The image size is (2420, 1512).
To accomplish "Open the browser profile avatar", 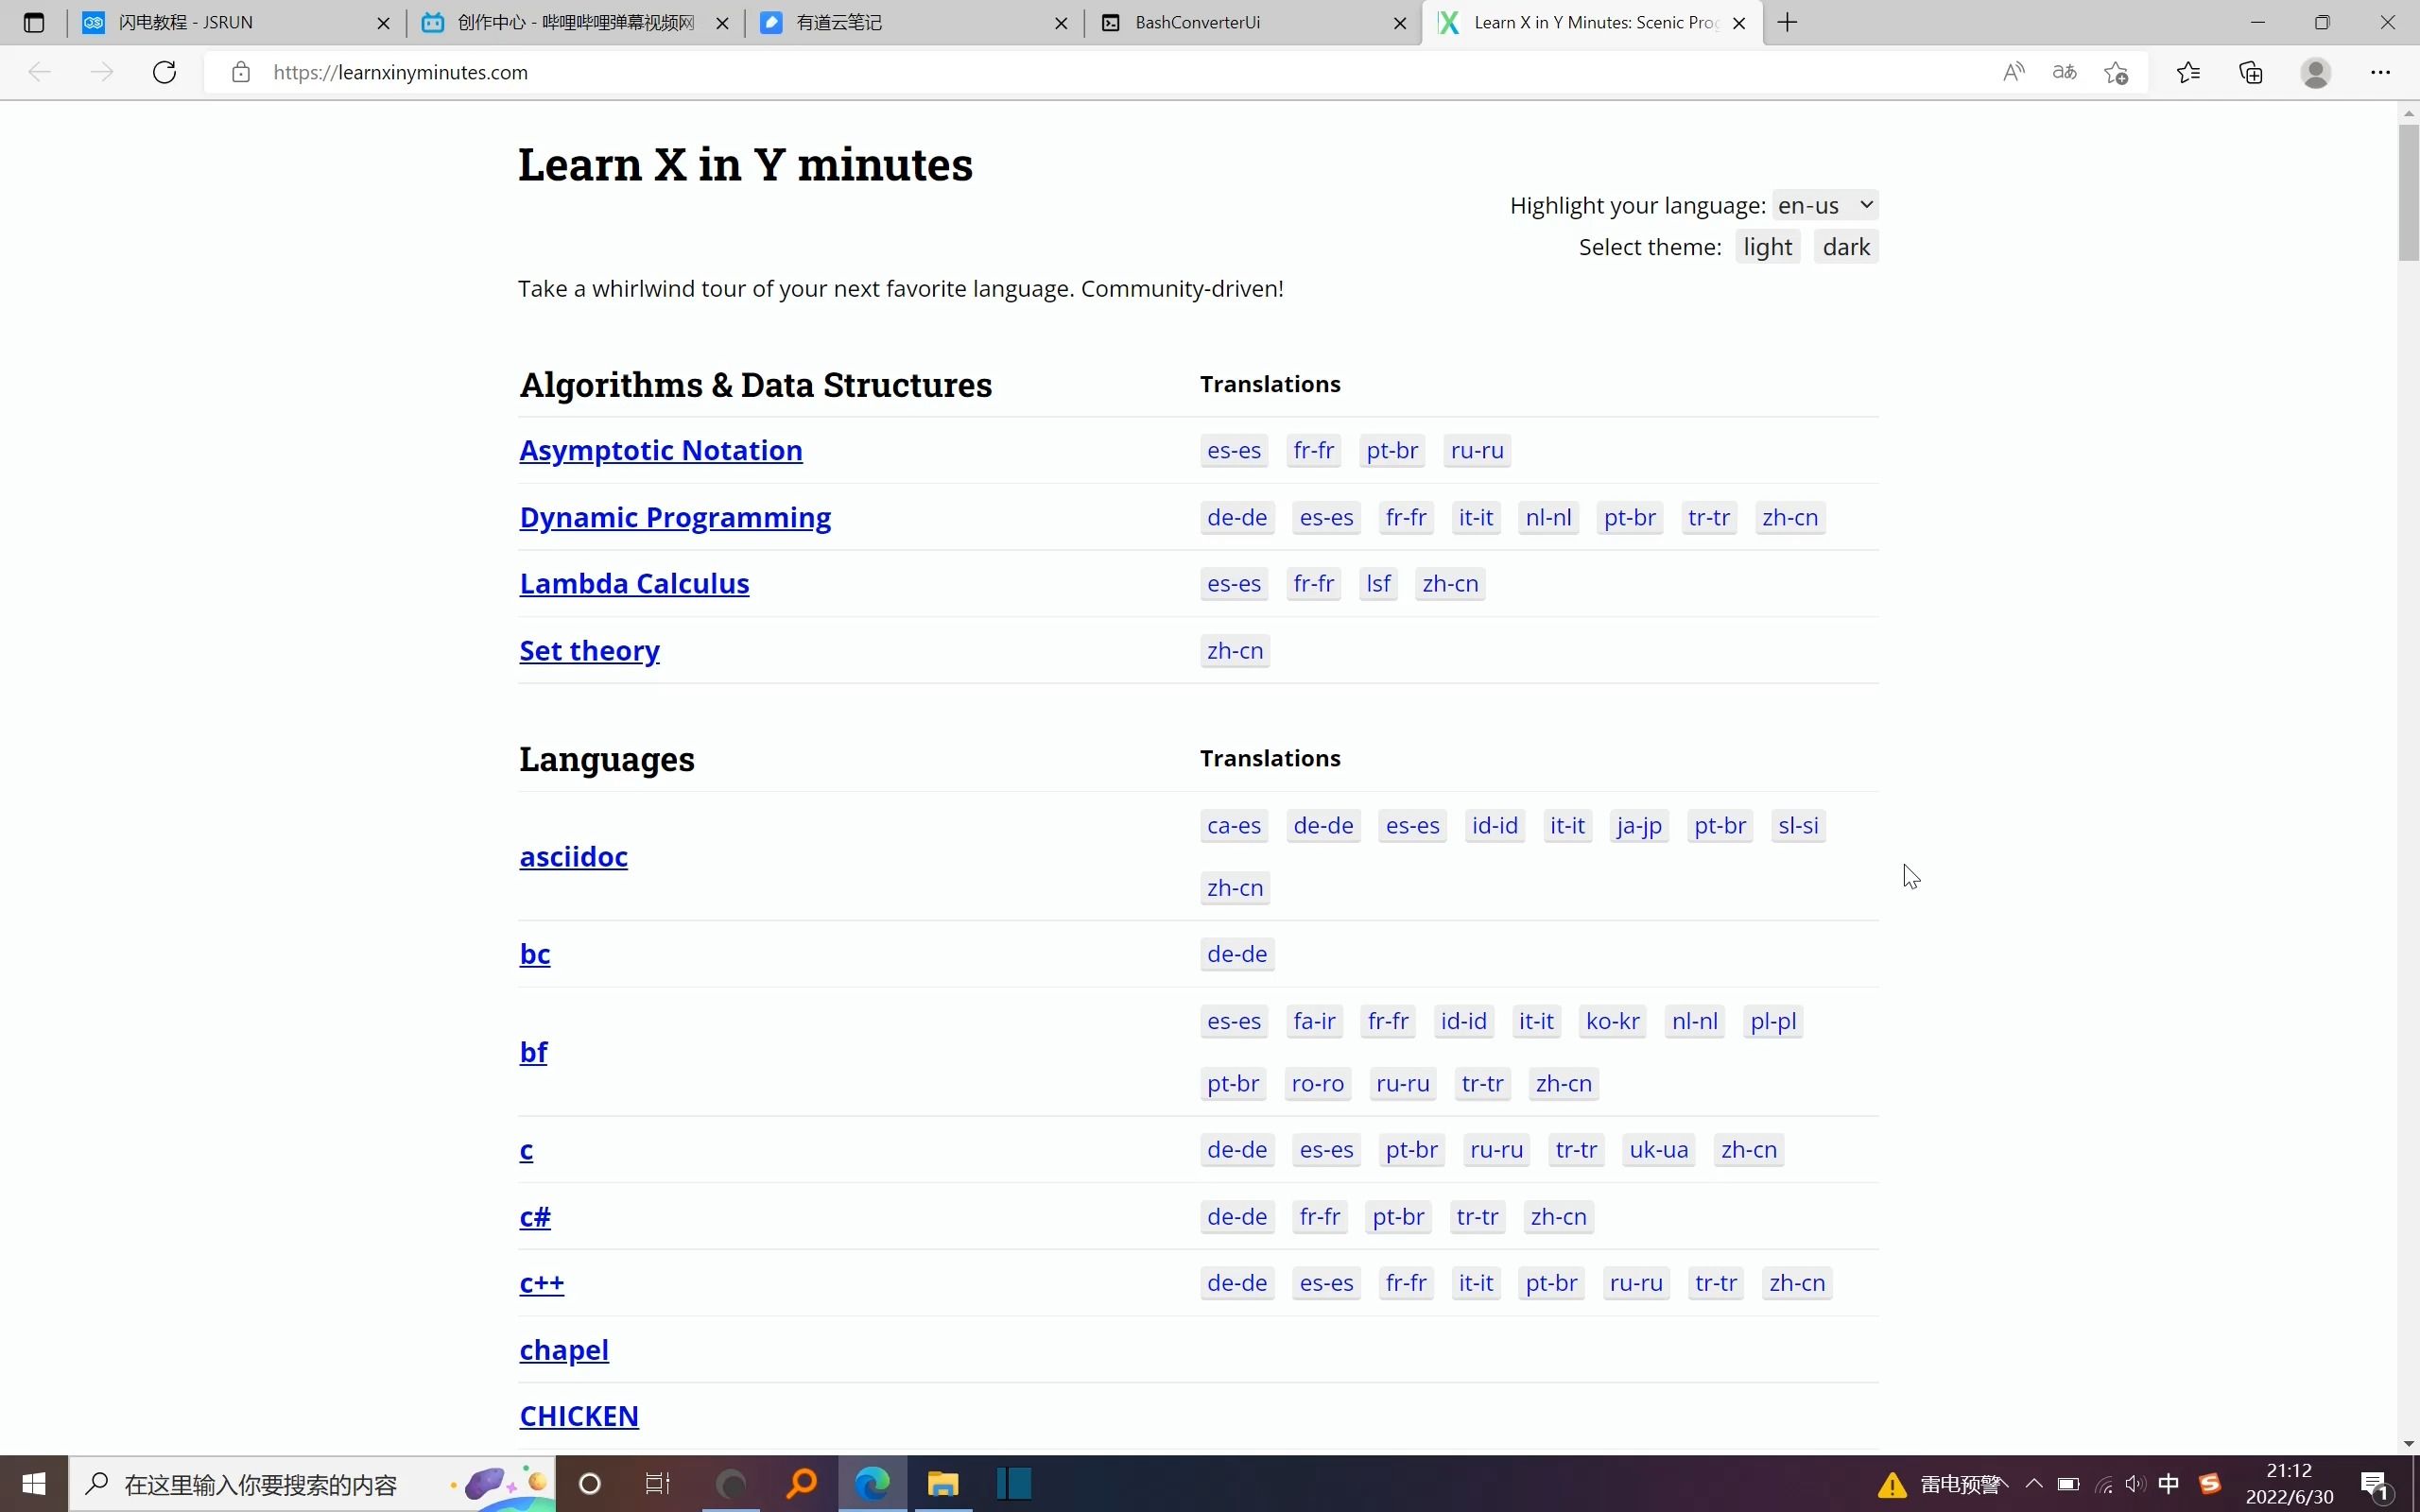I will point(2316,72).
